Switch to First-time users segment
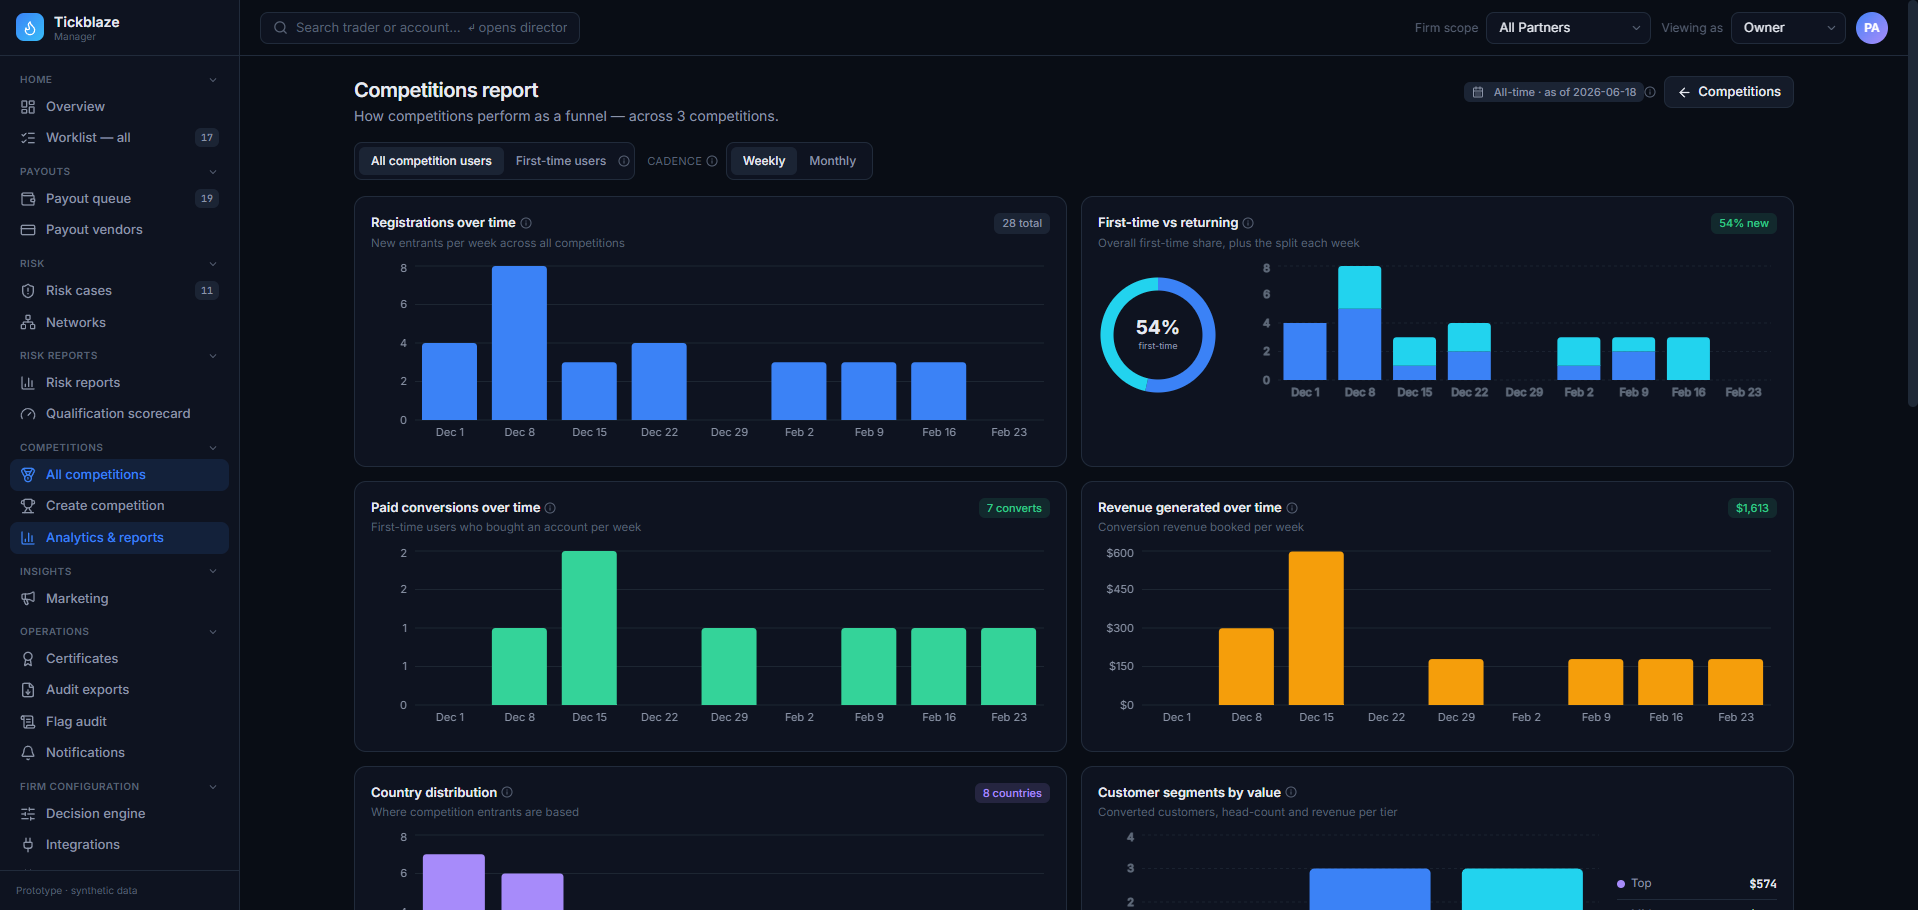Viewport: 1918px width, 910px height. (x=561, y=161)
